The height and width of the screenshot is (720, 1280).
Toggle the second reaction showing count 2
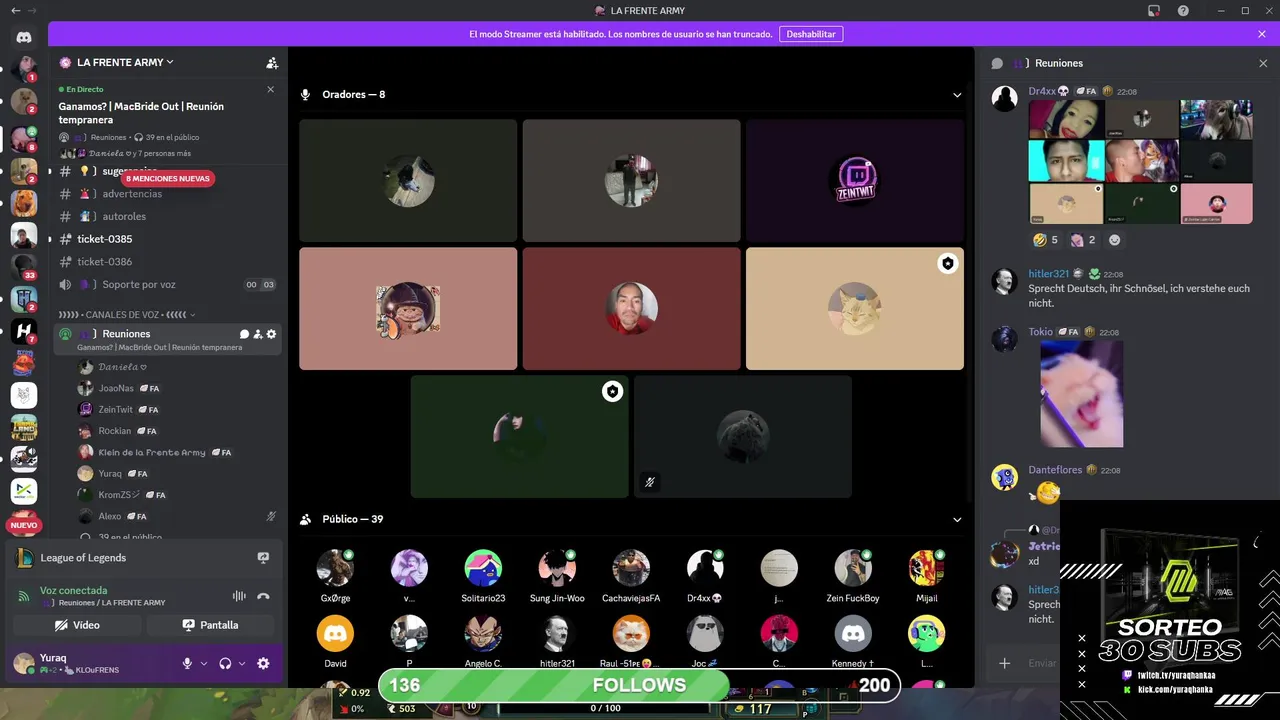(x=1083, y=240)
